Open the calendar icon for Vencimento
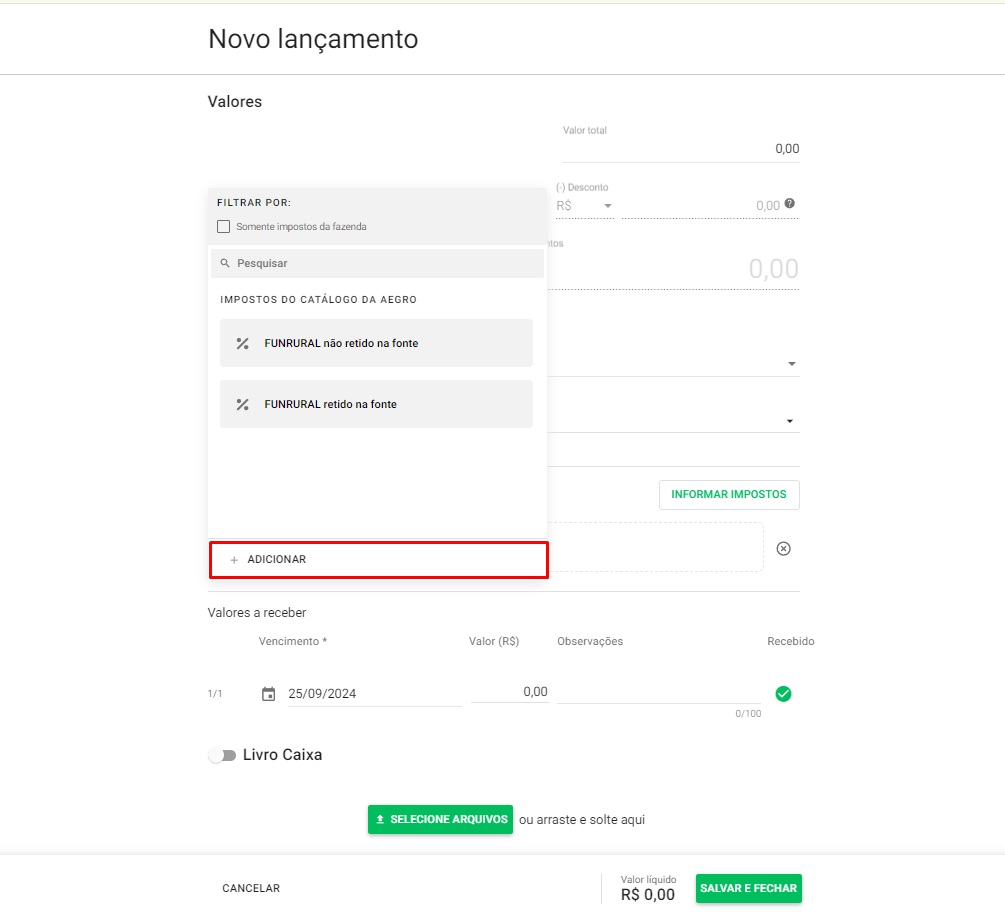1005x913 pixels. pyautogui.click(x=268, y=694)
